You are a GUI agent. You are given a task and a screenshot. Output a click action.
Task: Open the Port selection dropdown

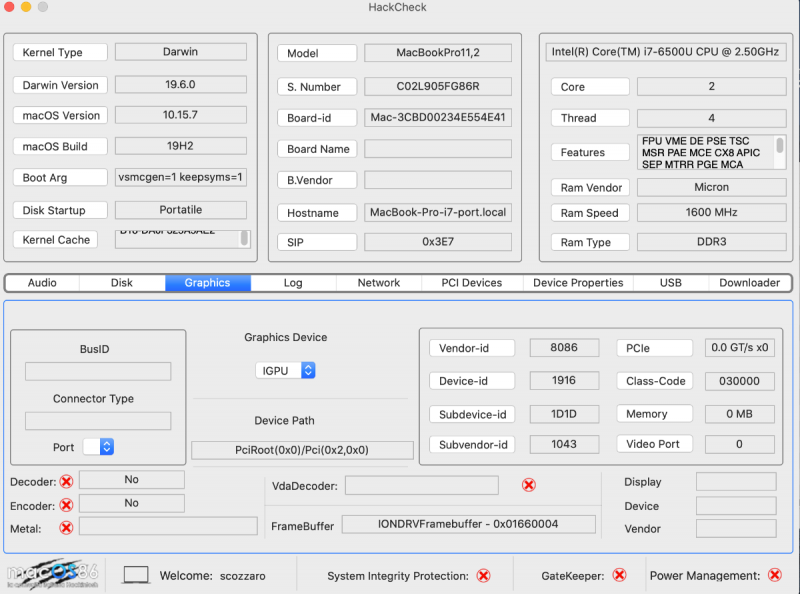point(98,447)
